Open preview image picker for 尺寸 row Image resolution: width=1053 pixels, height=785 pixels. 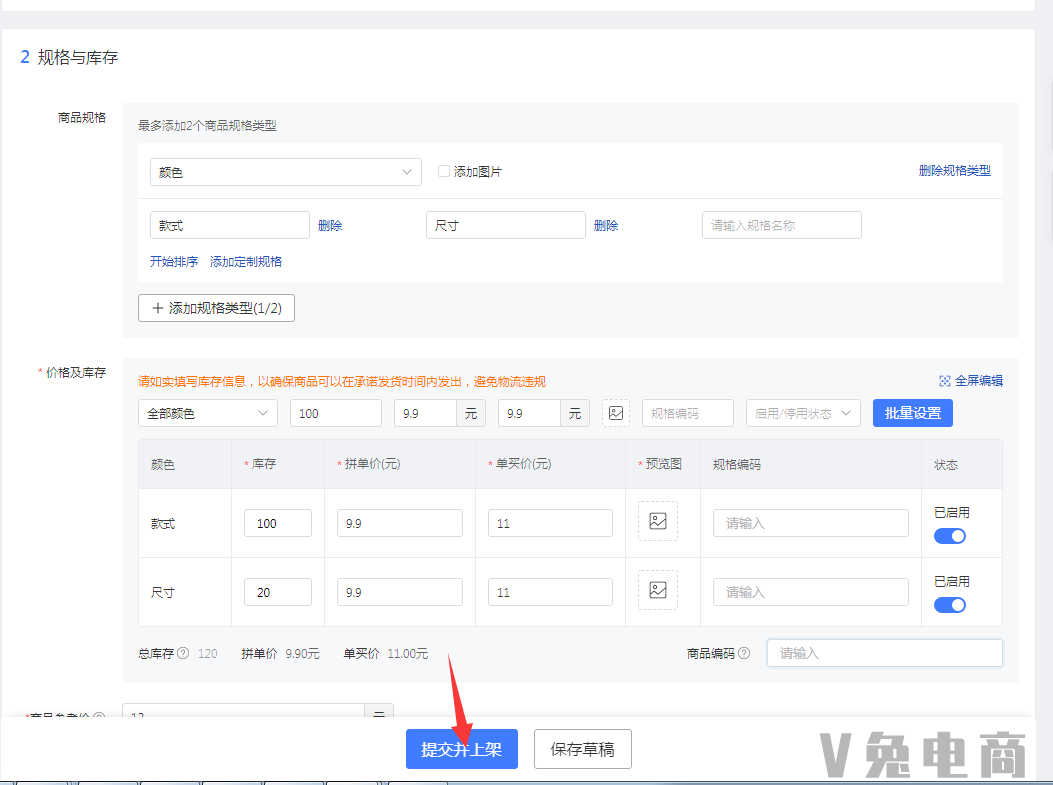tap(657, 590)
